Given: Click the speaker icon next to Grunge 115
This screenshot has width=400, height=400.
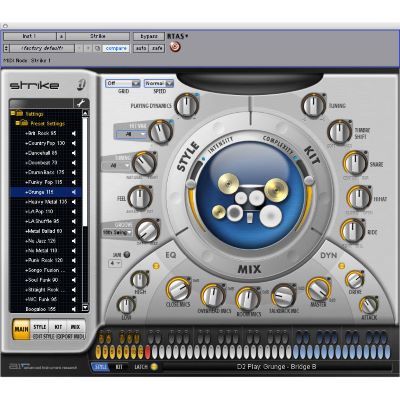Looking at the screenshot, I should pyautogui.click(x=74, y=192).
